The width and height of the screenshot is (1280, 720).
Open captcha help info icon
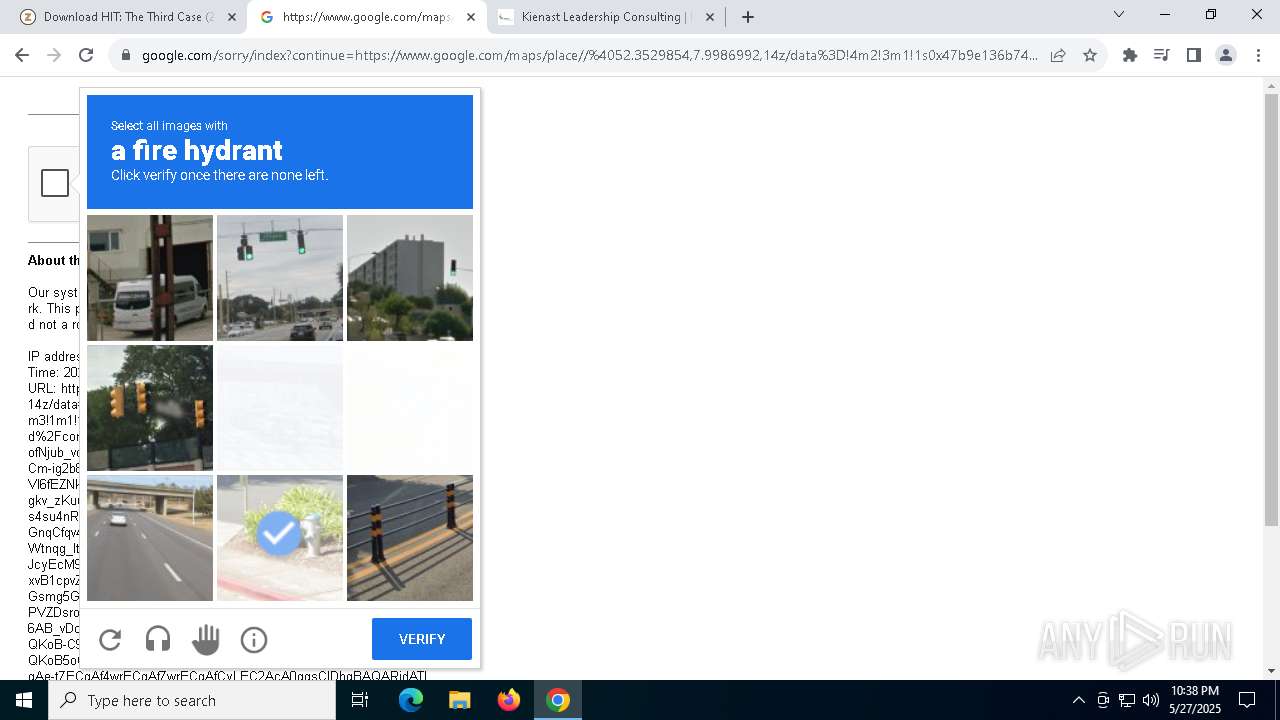(x=254, y=639)
